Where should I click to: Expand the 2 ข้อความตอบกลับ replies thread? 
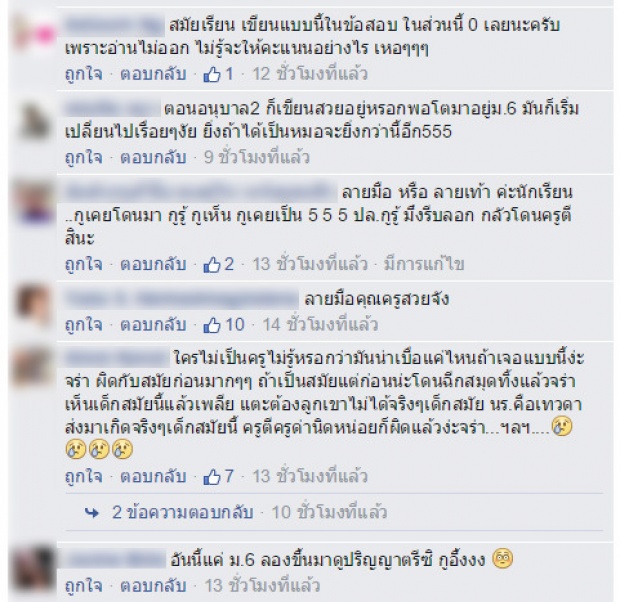click(x=183, y=513)
